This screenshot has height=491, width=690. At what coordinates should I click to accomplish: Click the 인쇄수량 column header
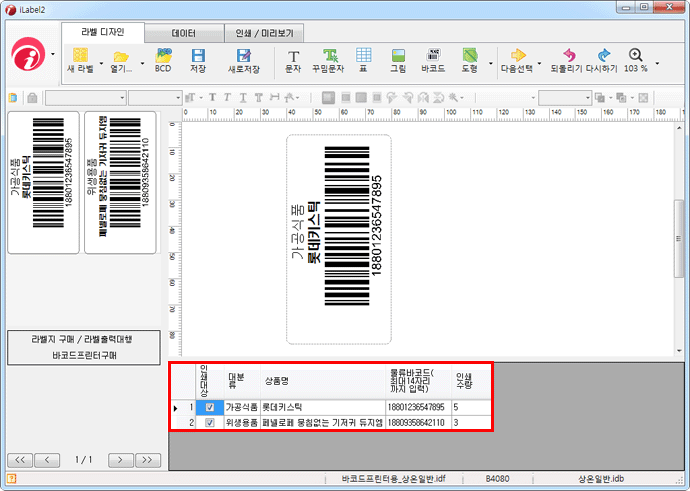click(471, 381)
